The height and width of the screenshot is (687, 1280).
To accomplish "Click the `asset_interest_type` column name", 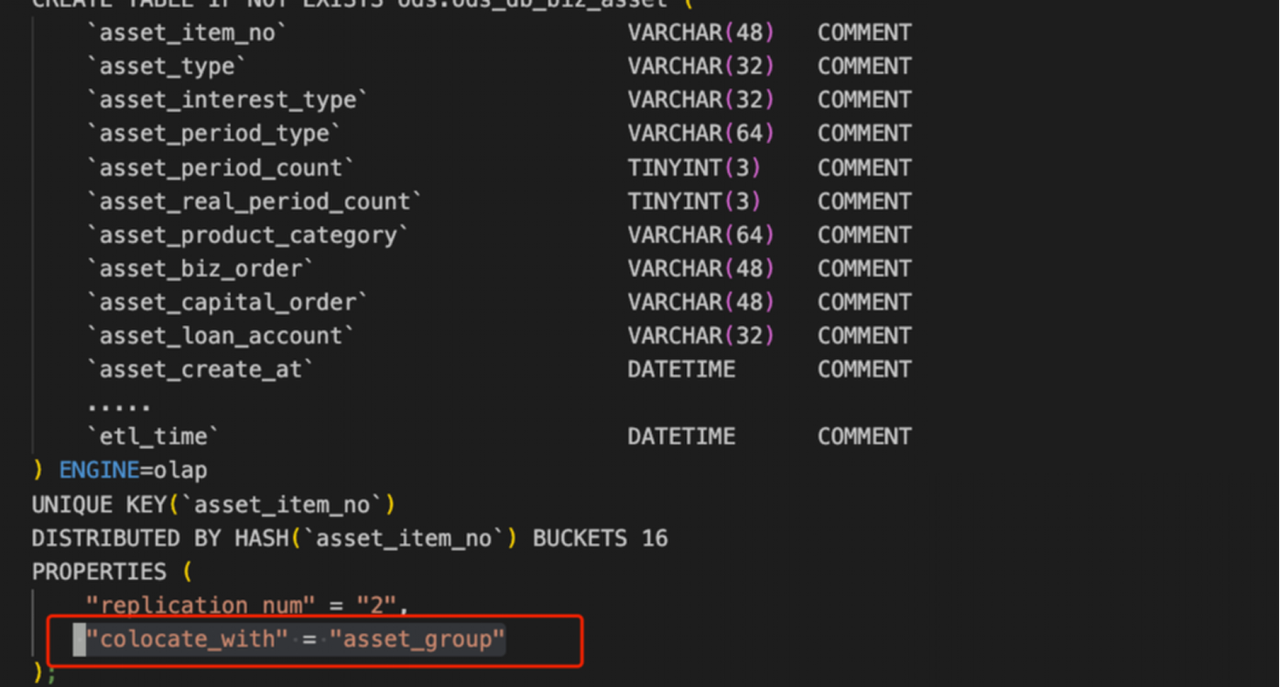I will point(227,100).
